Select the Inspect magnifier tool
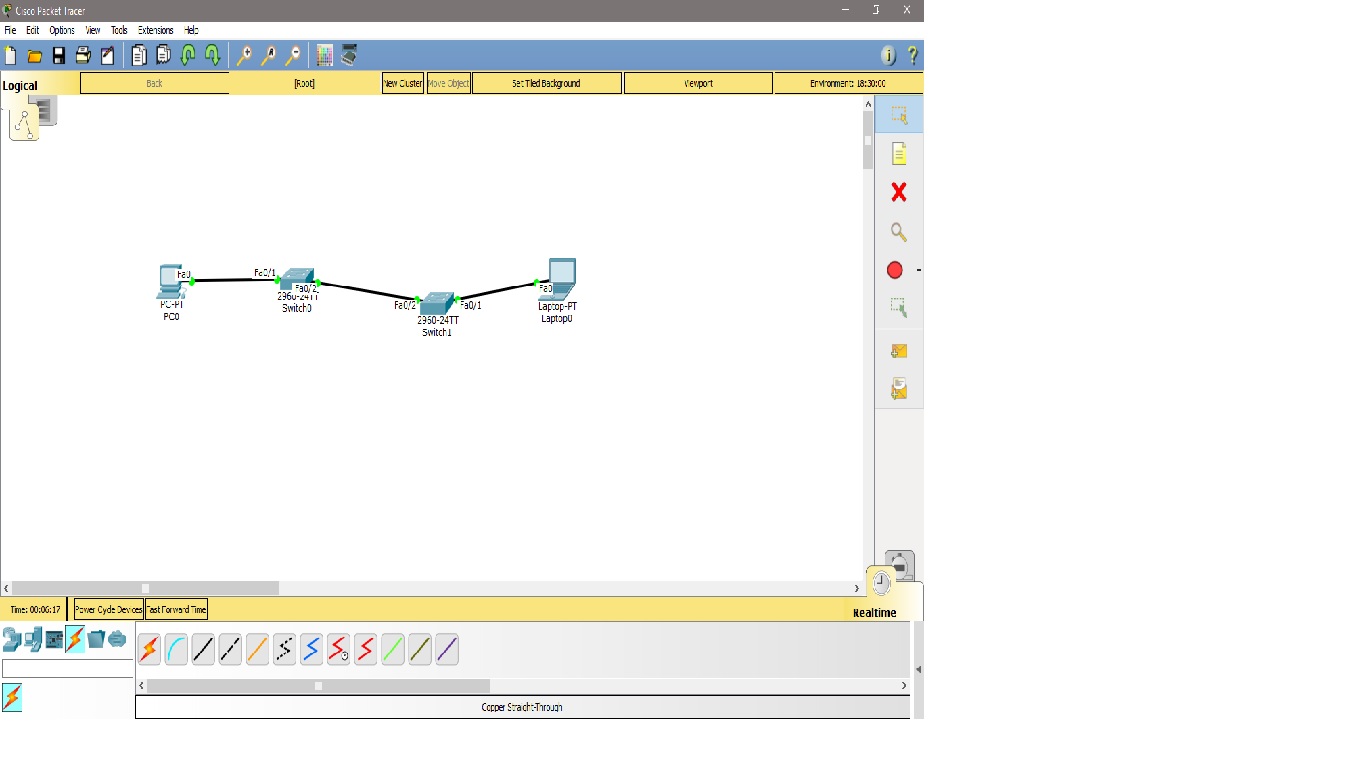1366x768 pixels. [x=897, y=231]
